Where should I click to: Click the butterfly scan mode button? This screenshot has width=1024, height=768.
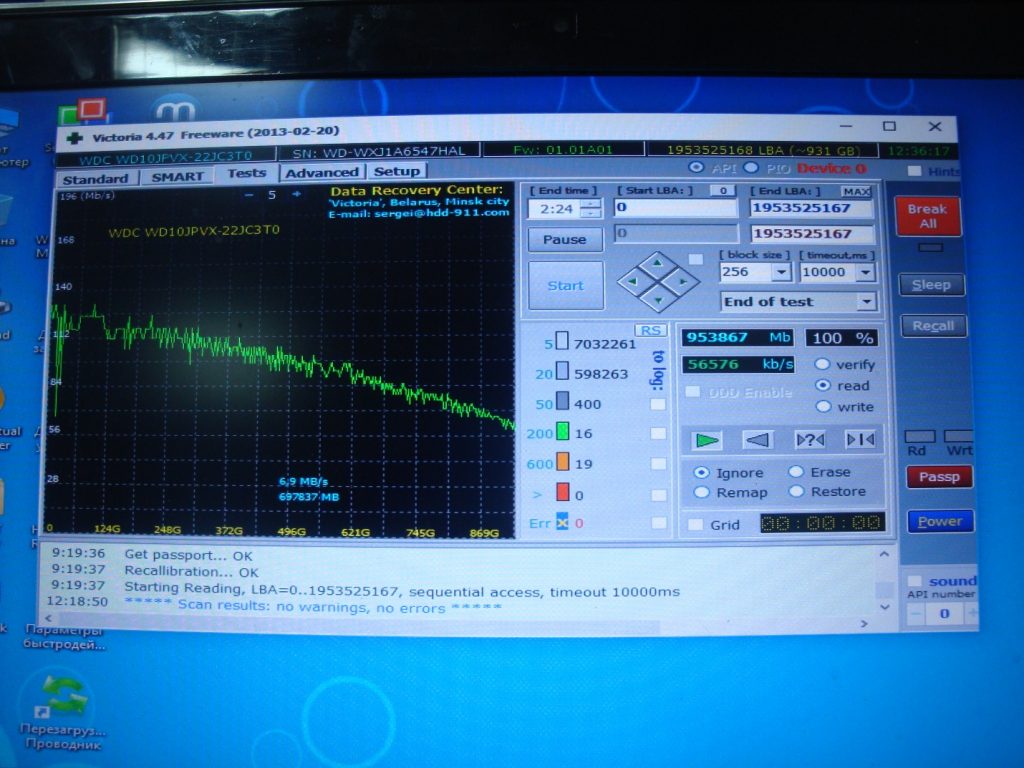tap(860, 440)
